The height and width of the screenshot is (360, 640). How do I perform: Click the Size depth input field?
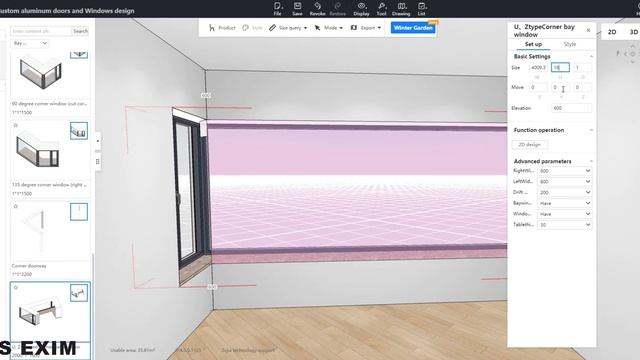click(582, 67)
